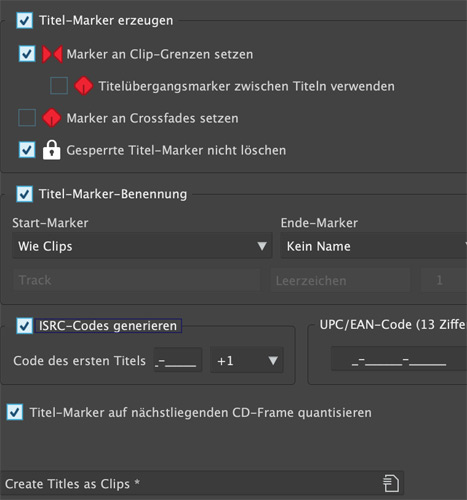The height and width of the screenshot is (500, 467).
Task: Click the 'Code des ersten Titels' input field
Action: click(x=178, y=360)
